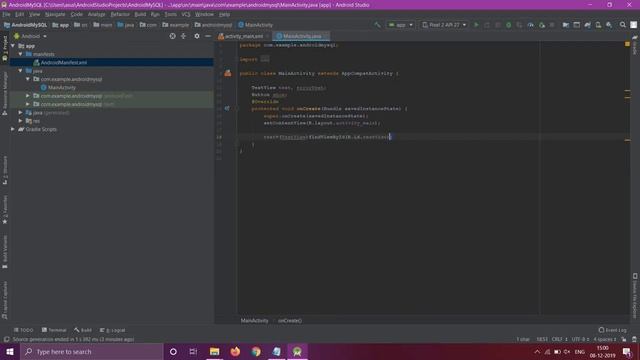This screenshot has height=360, width=640.
Task: Open the Android project view dropdown
Action: point(31,36)
